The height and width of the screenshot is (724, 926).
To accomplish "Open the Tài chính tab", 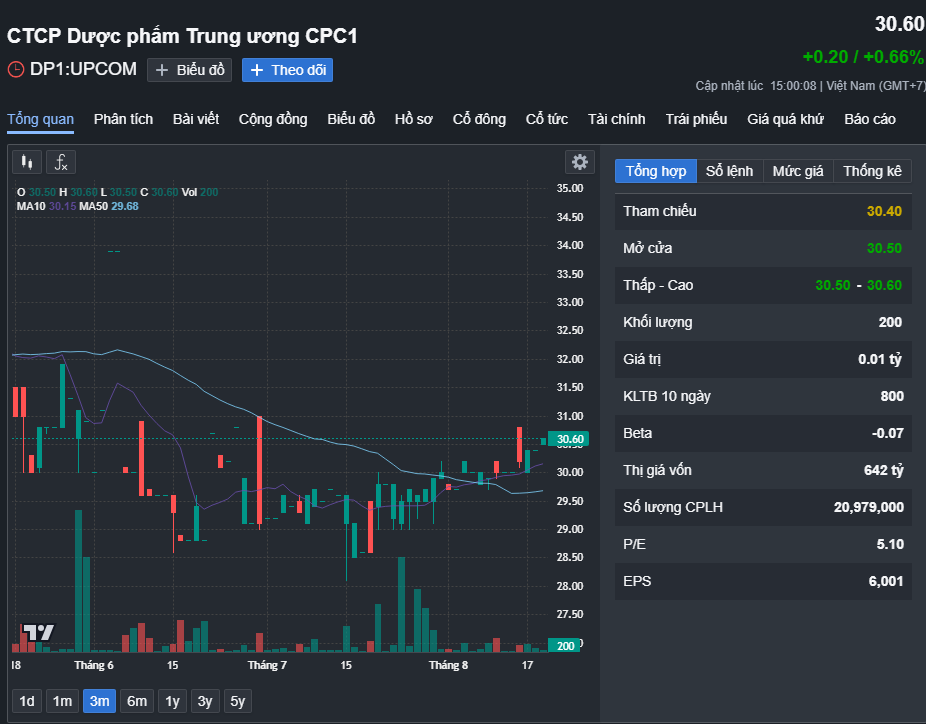I will coord(617,119).
